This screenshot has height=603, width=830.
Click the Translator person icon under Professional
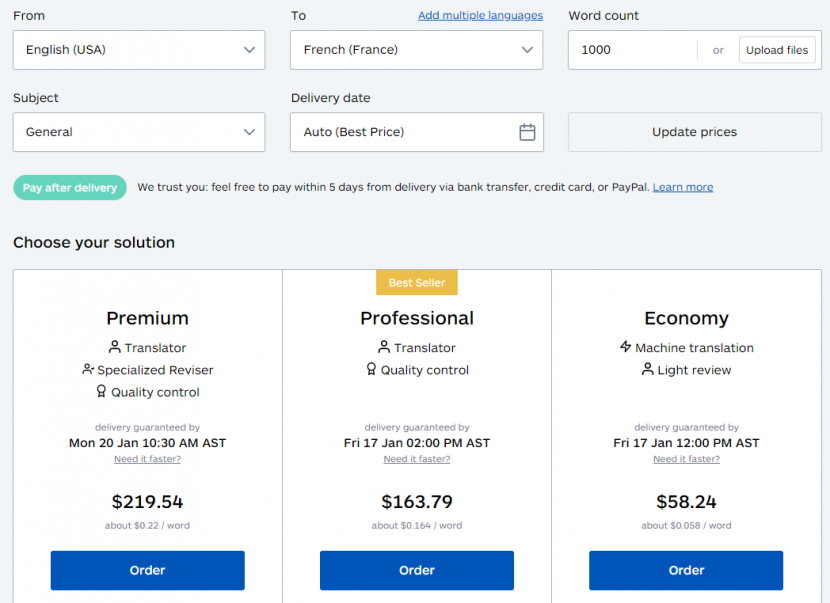[384, 347]
